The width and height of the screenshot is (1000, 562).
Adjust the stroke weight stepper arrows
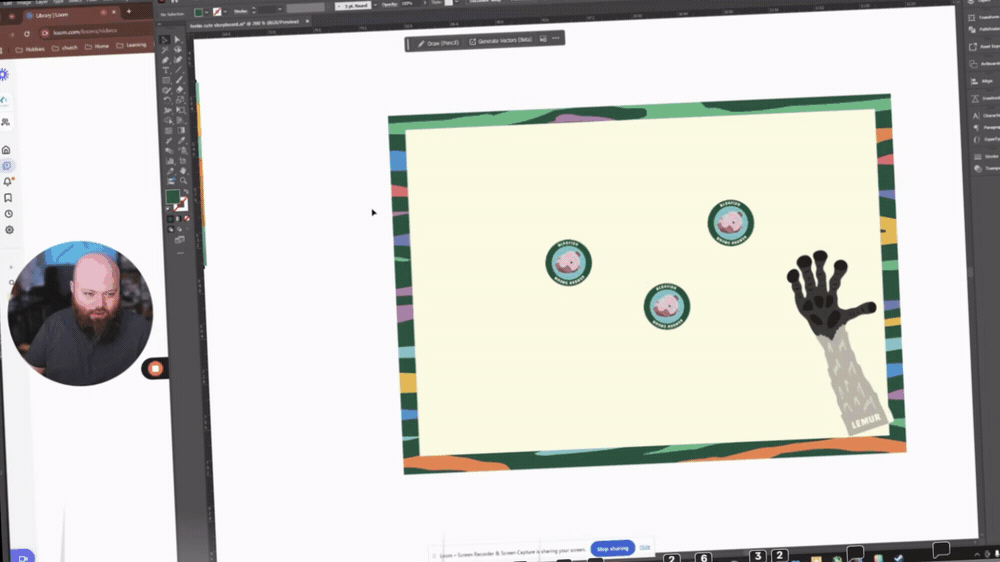tap(254, 10)
